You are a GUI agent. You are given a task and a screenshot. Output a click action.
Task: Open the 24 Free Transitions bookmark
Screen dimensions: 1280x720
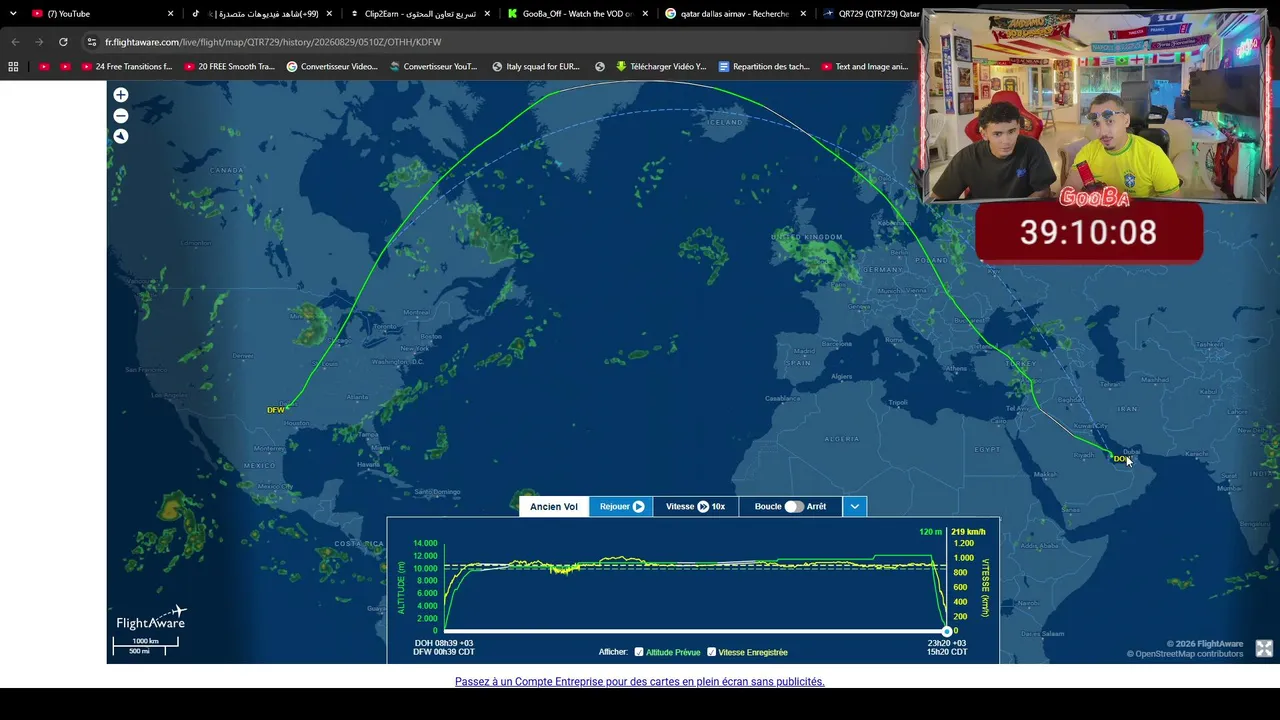tap(127, 67)
